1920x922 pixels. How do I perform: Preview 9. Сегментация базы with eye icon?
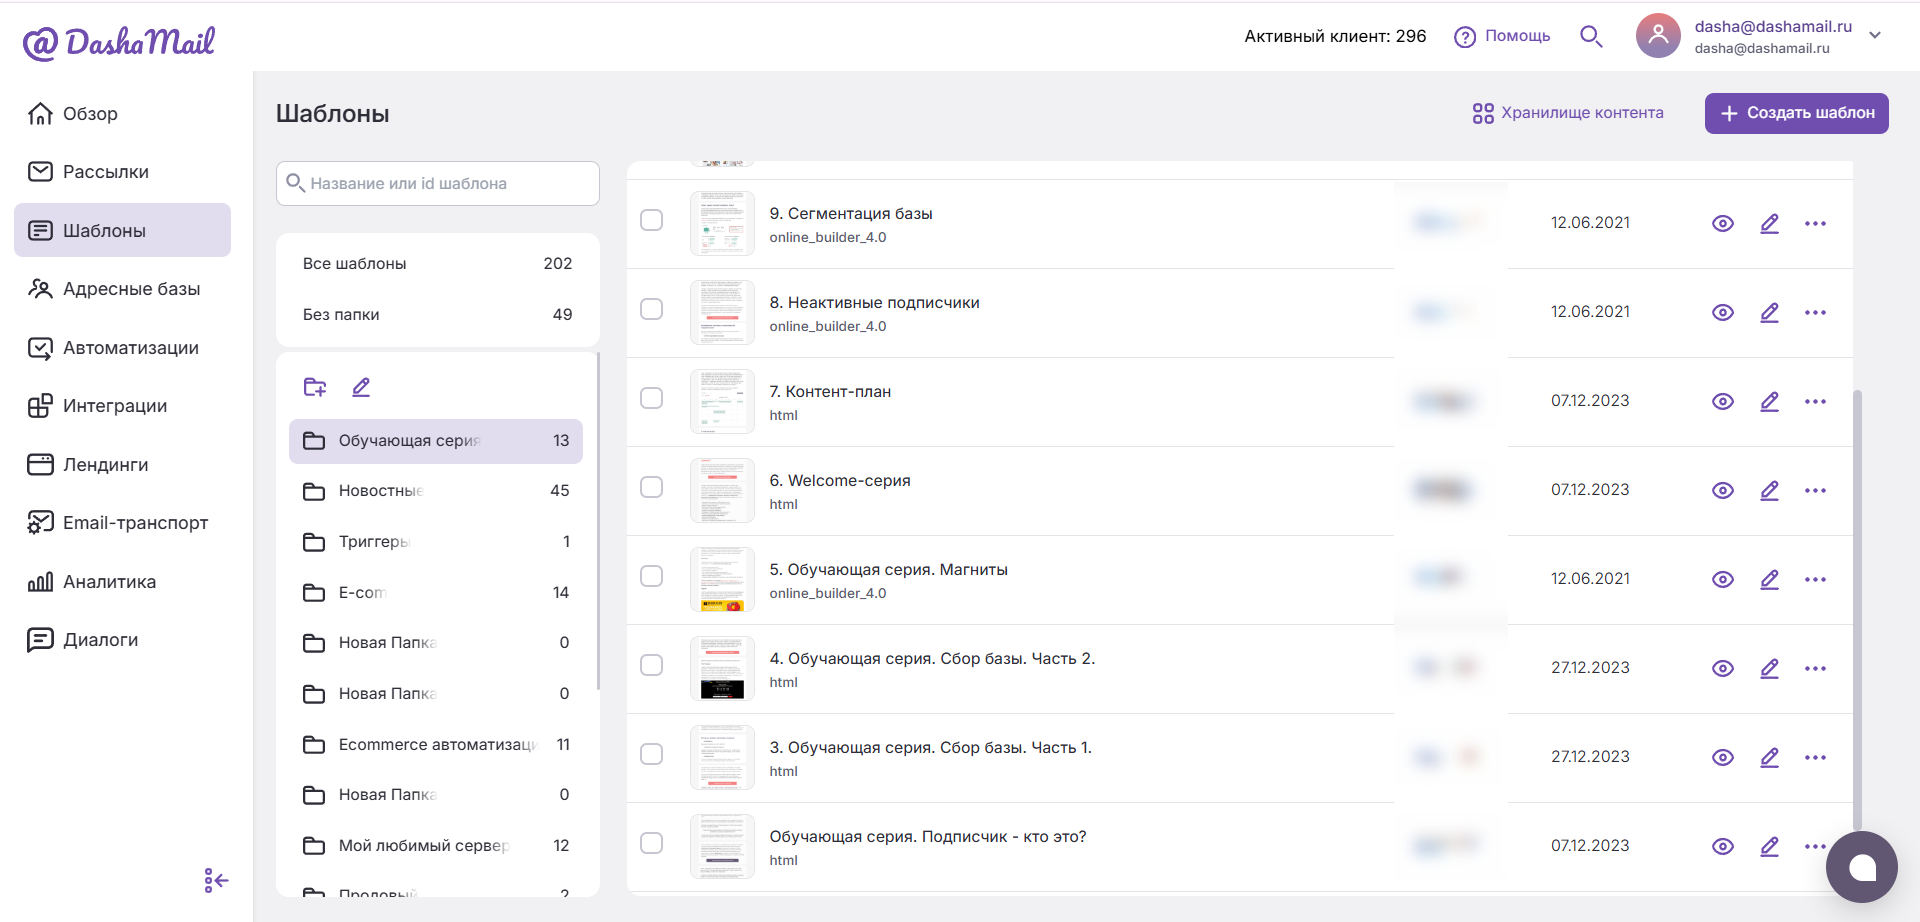(x=1722, y=224)
